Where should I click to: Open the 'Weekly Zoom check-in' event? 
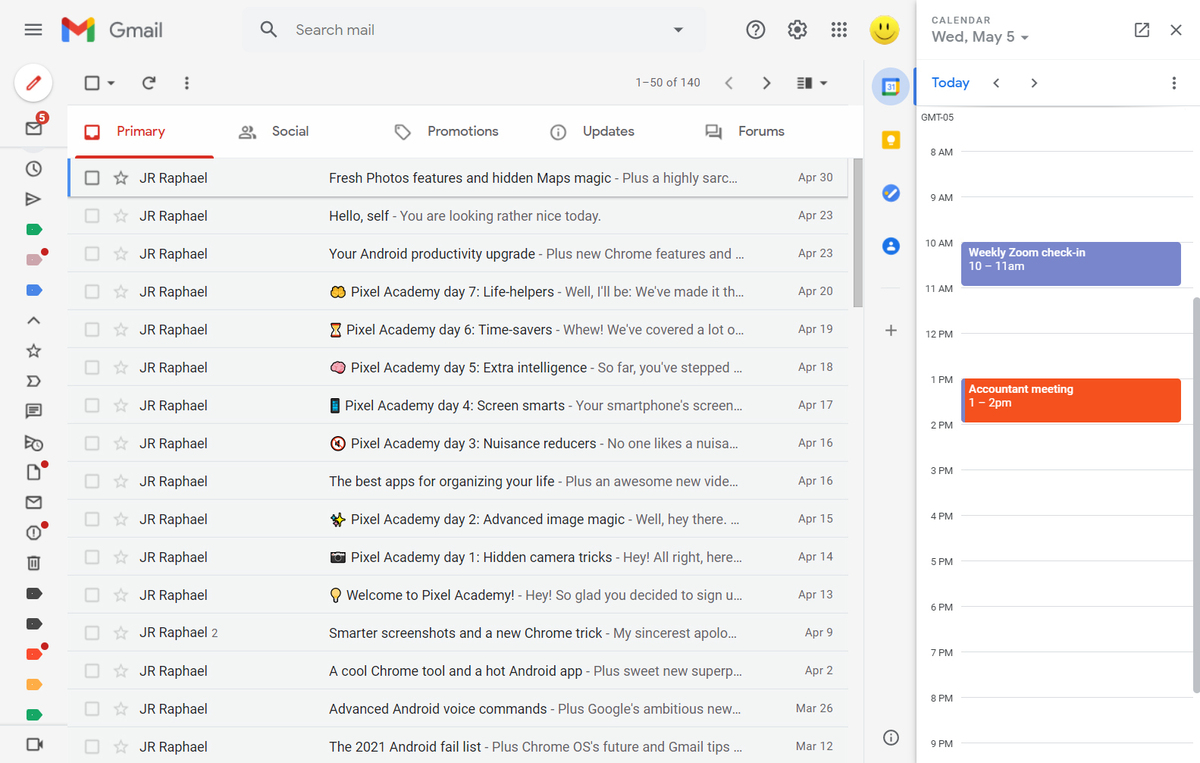[x=1071, y=264]
